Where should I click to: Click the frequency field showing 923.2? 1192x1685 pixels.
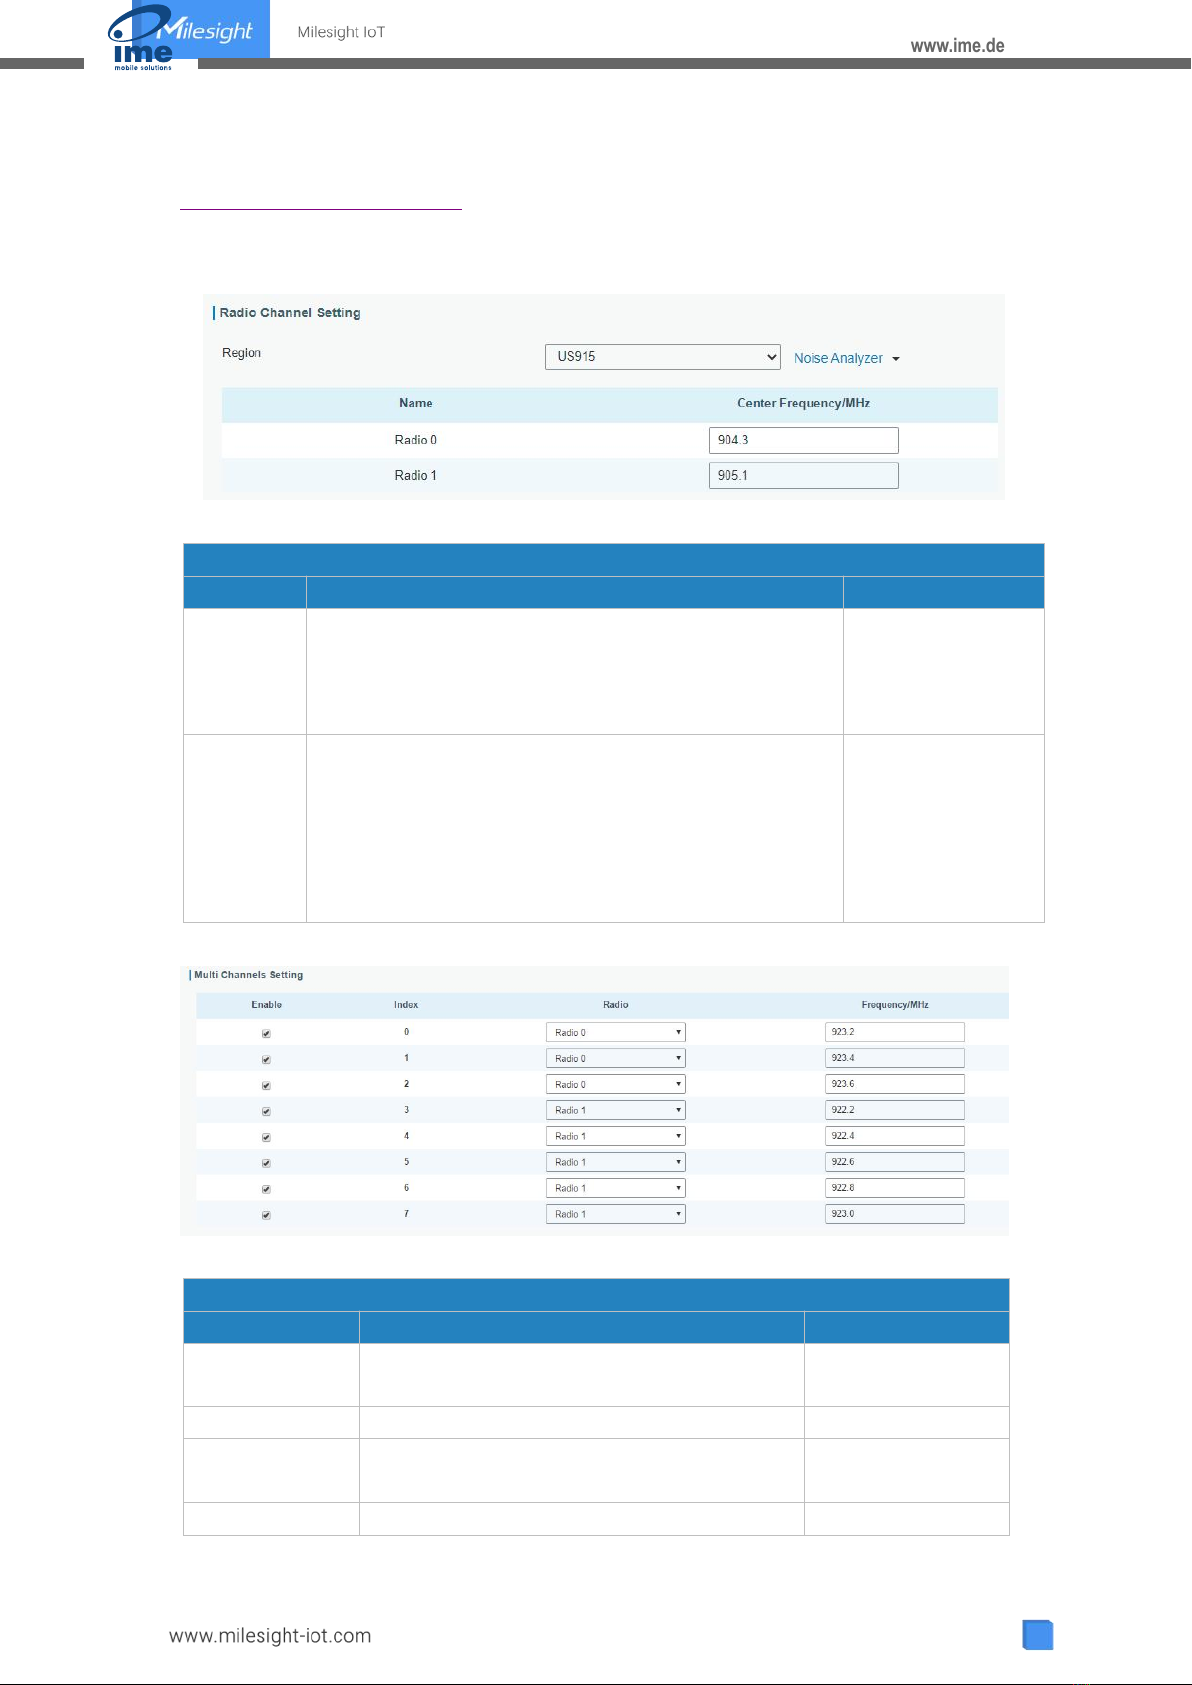coord(895,1032)
